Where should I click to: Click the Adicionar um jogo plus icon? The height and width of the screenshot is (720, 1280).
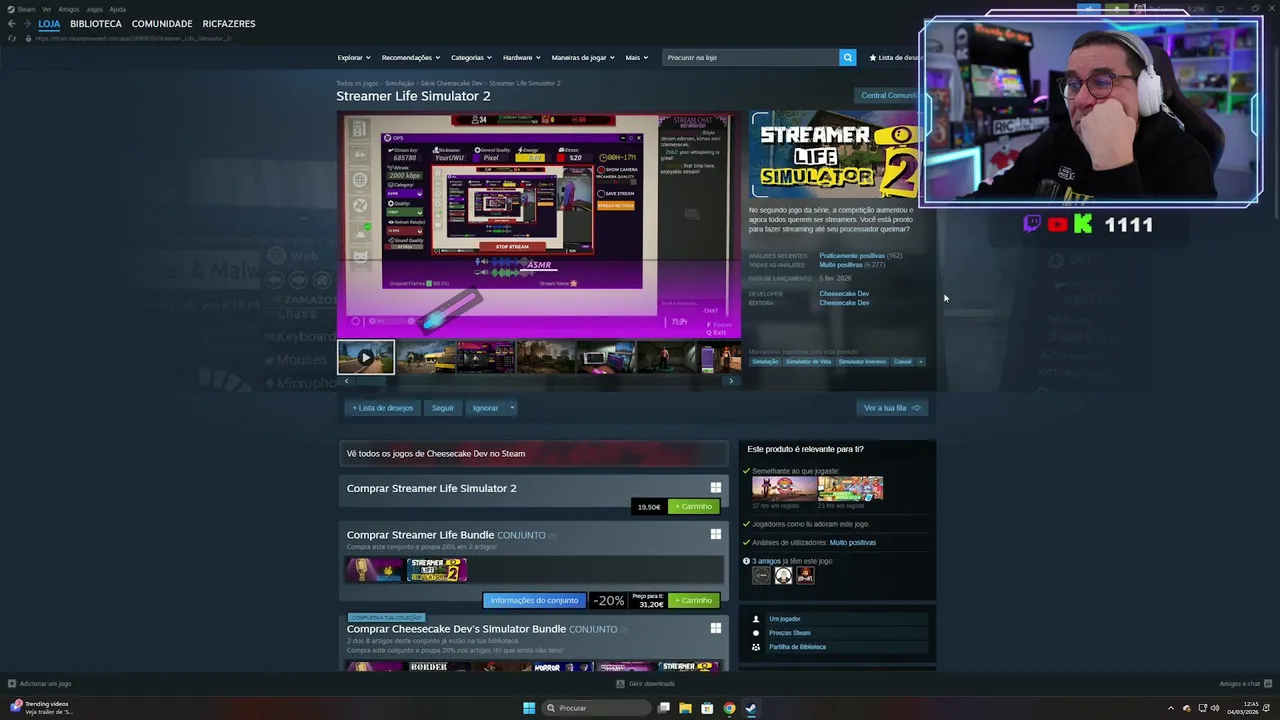[12, 684]
